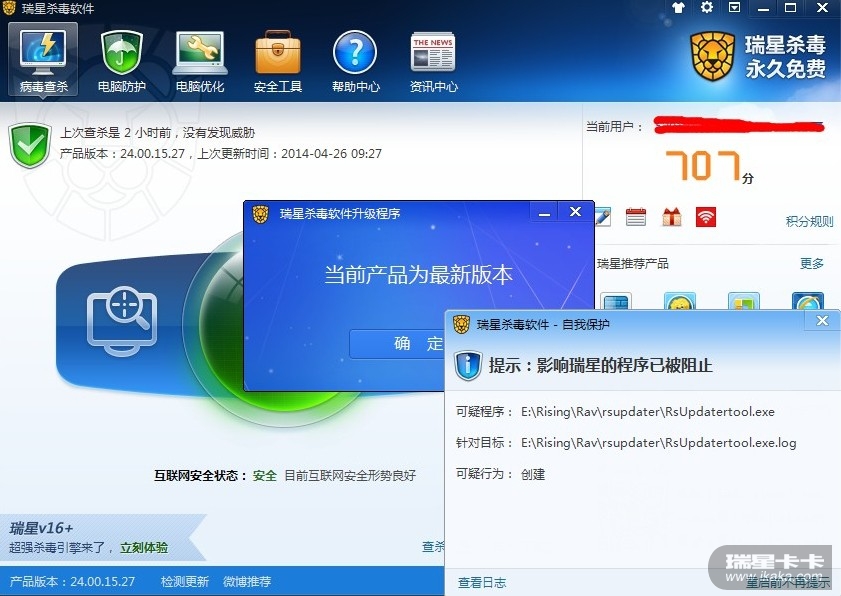Open the calendar check-in icon
The height and width of the screenshot is (596, 841).
(x=636, y=217)
